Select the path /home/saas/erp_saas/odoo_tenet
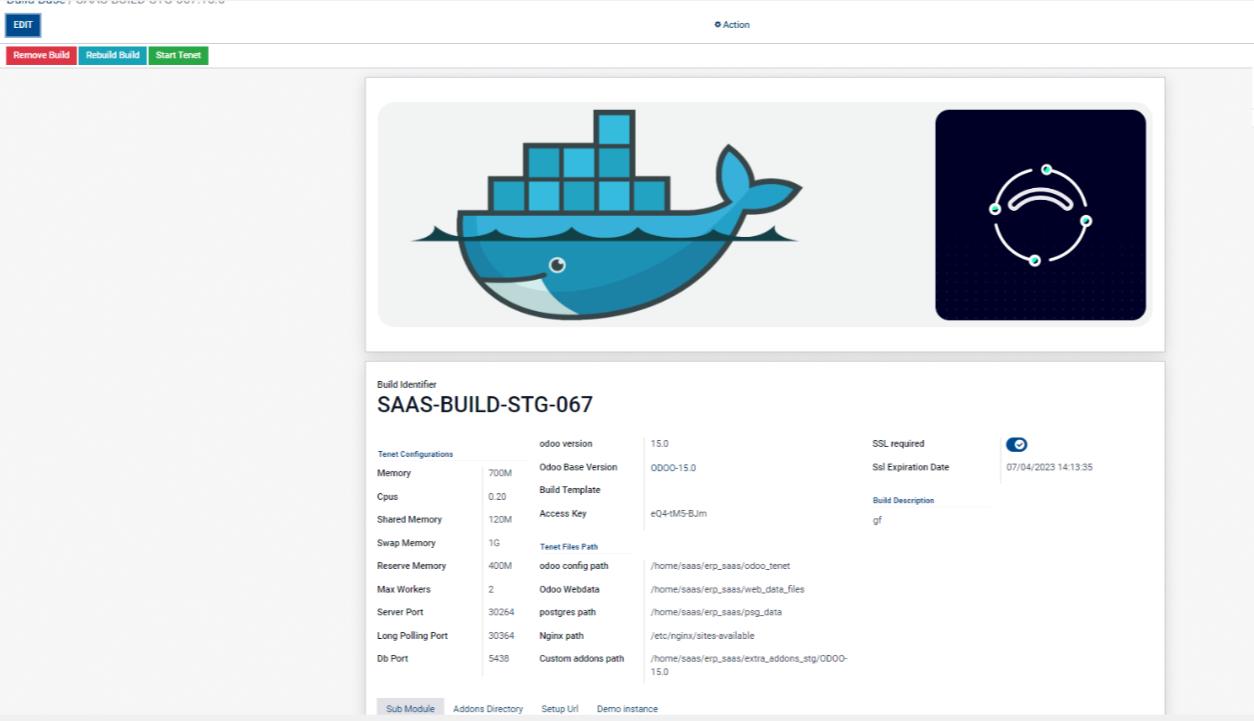Viewport: 1254px width, 721px height. click(x=720, y=566)
